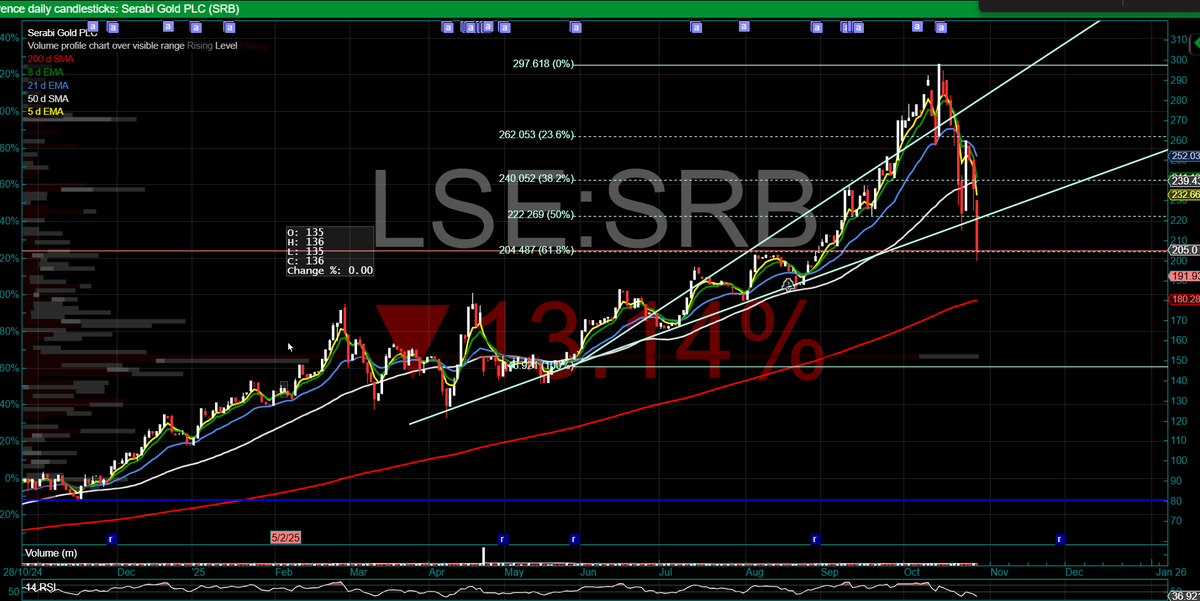
Task: Select the 297.618 (0%) Fibonacci label
Action: (543, 63)
